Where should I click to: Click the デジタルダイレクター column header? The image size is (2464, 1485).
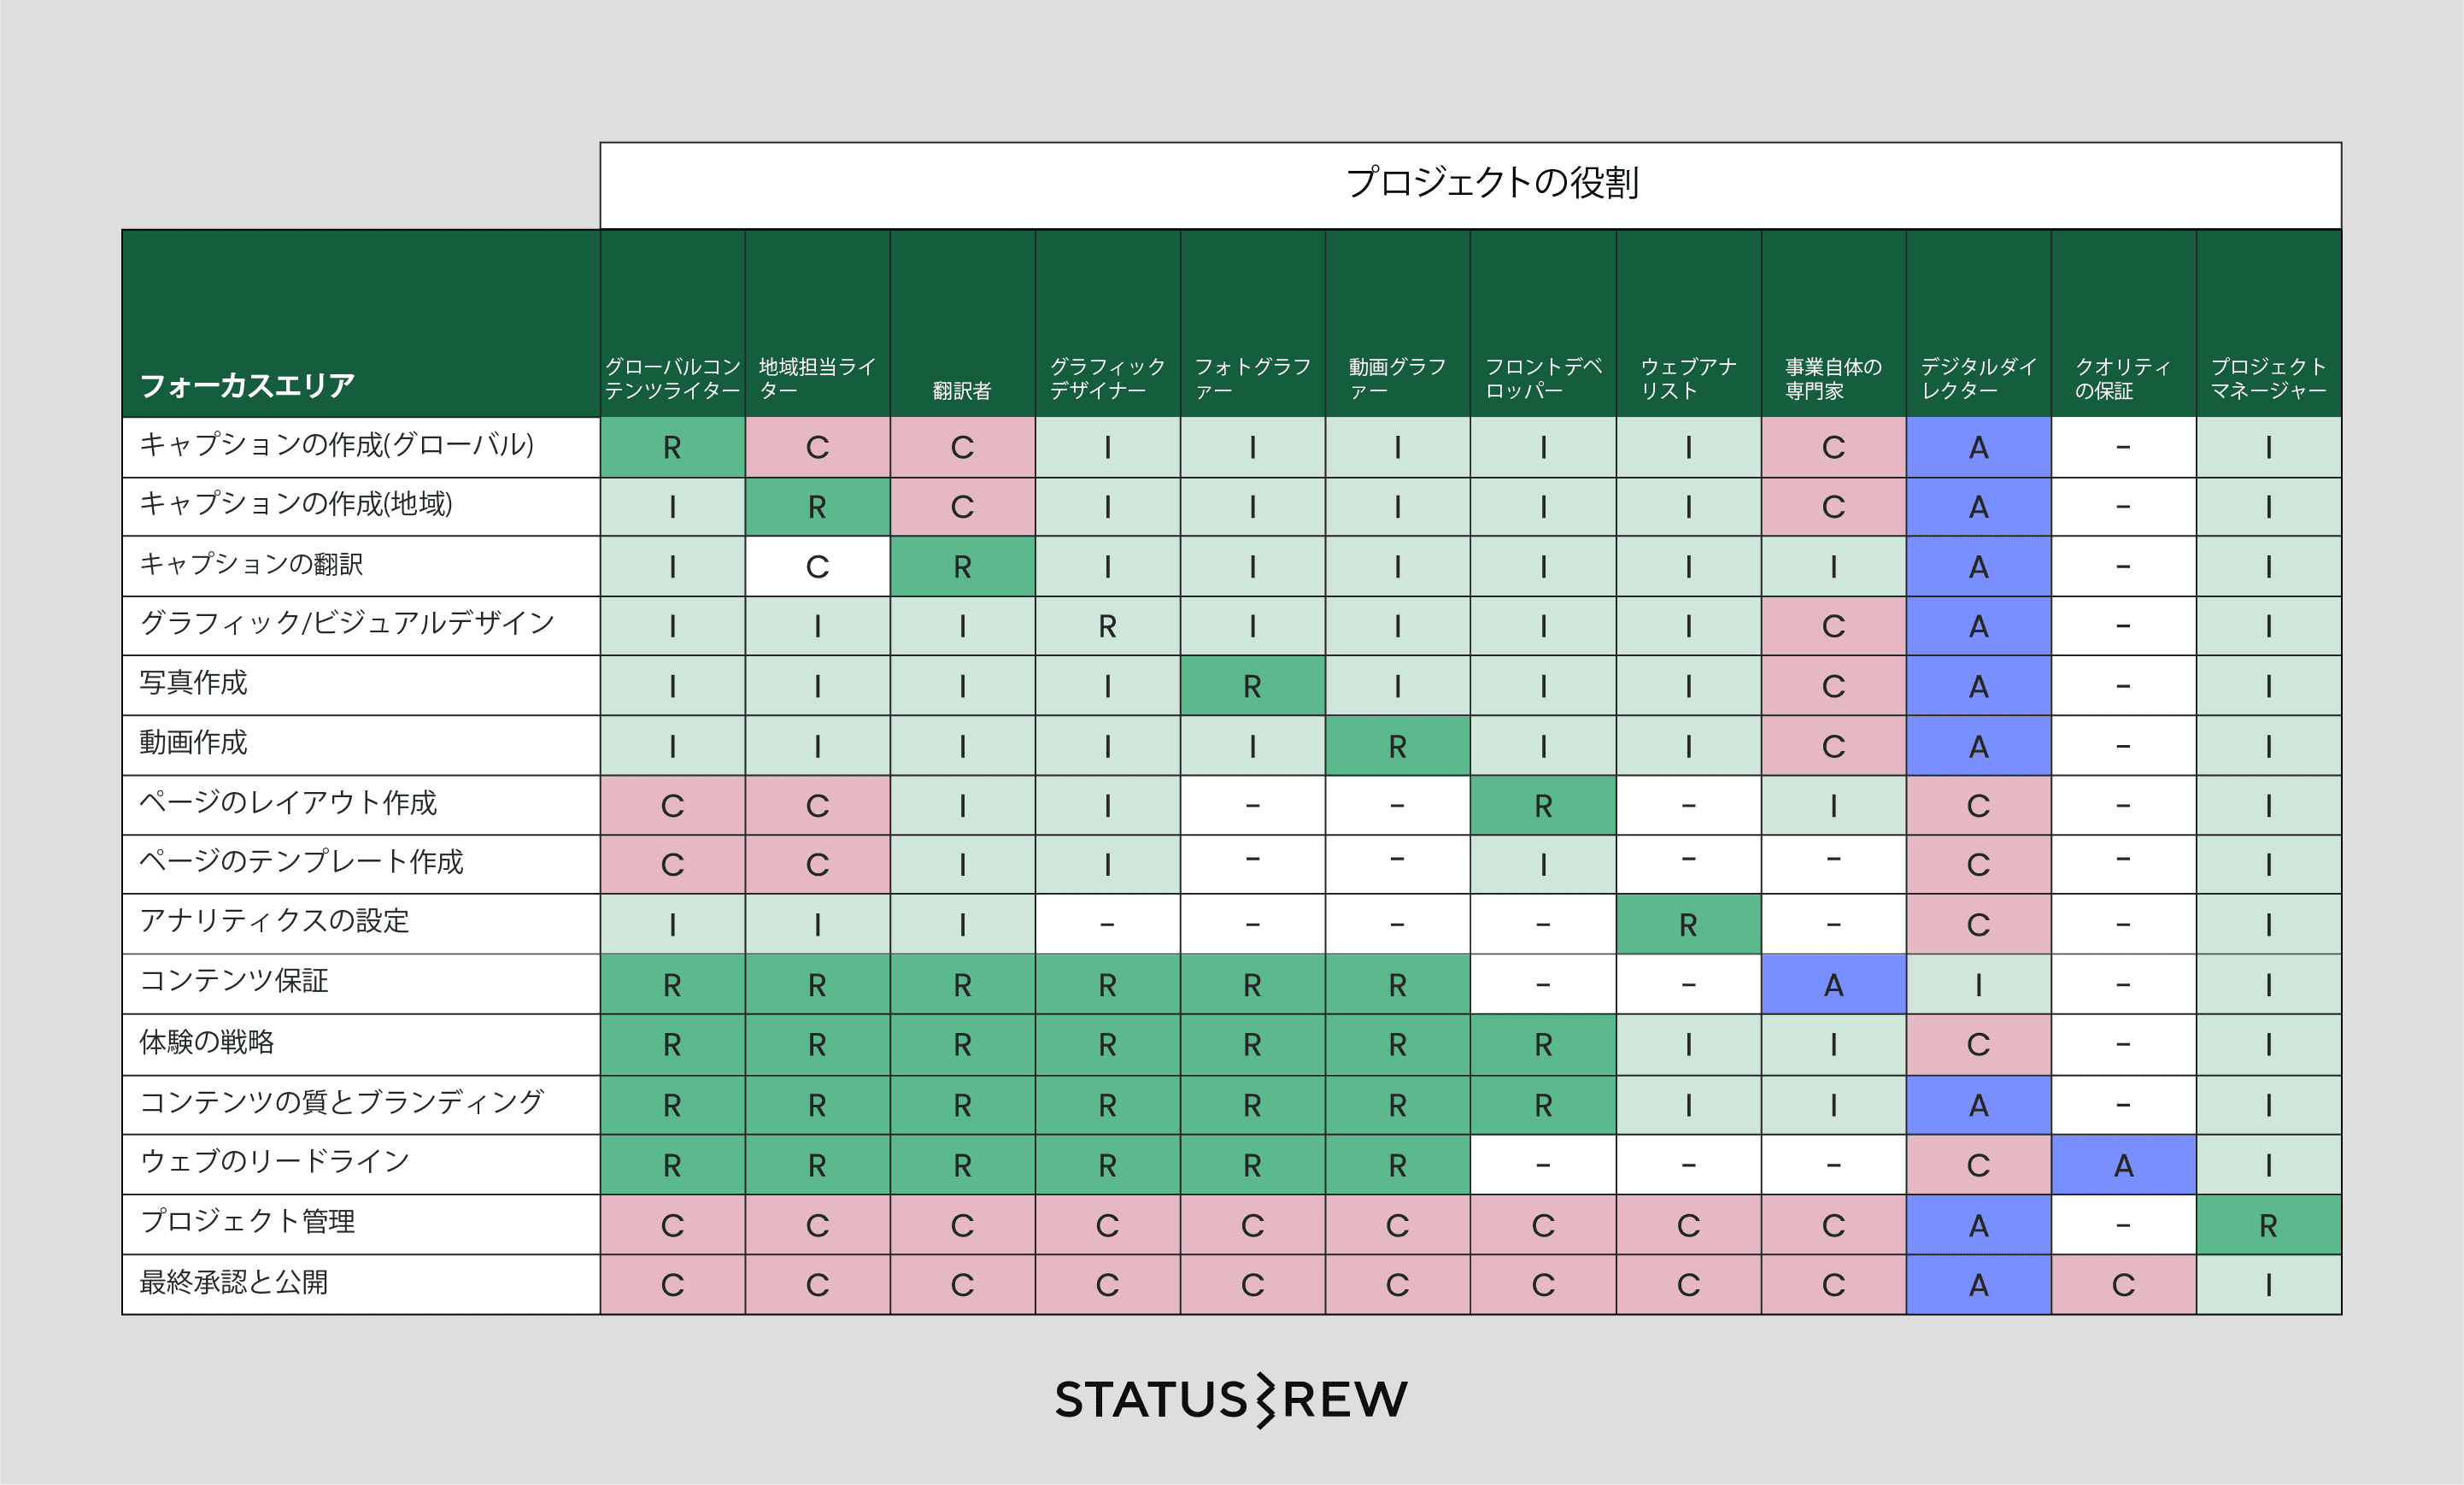tap(1977, 378)
